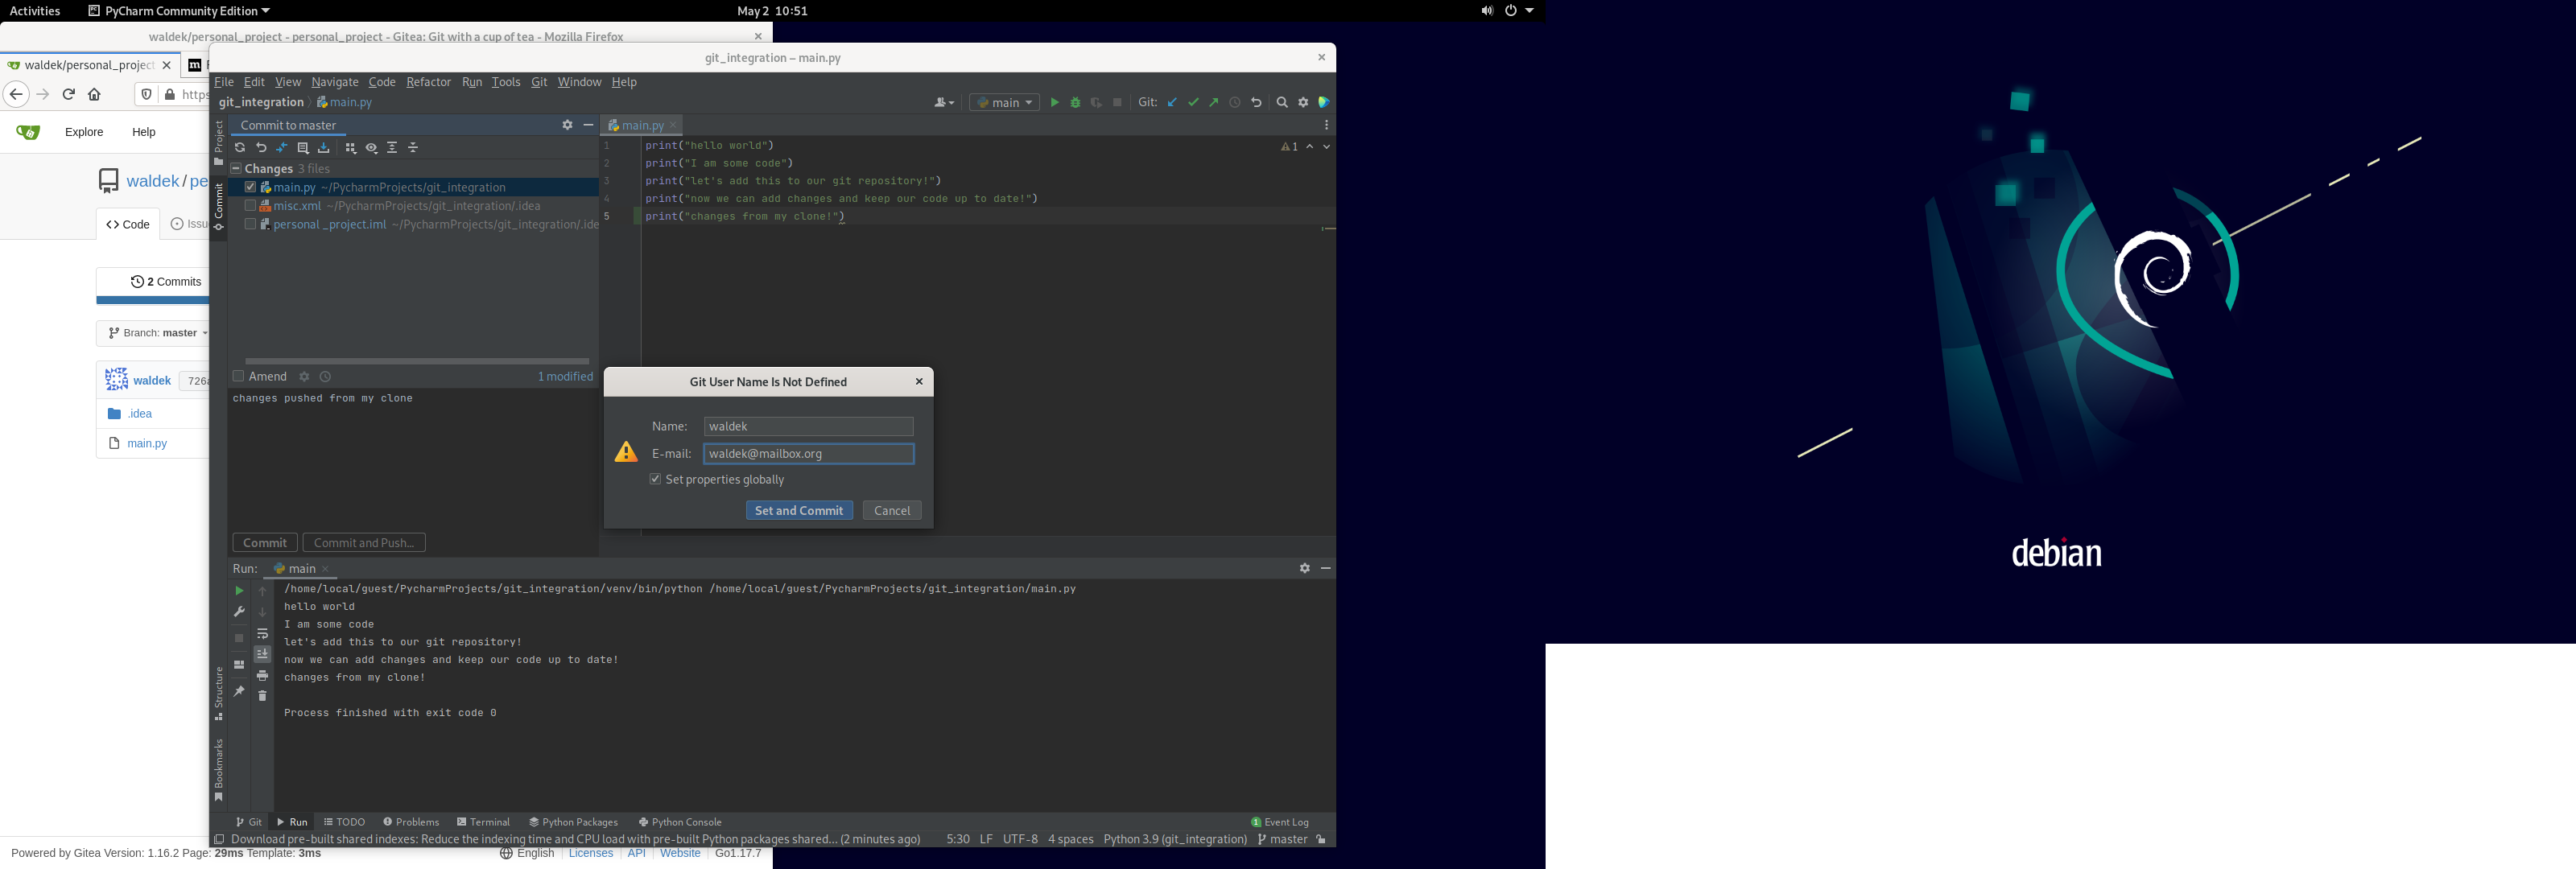
Task: Click the wrench icon in Run panel
Action: 239,612
